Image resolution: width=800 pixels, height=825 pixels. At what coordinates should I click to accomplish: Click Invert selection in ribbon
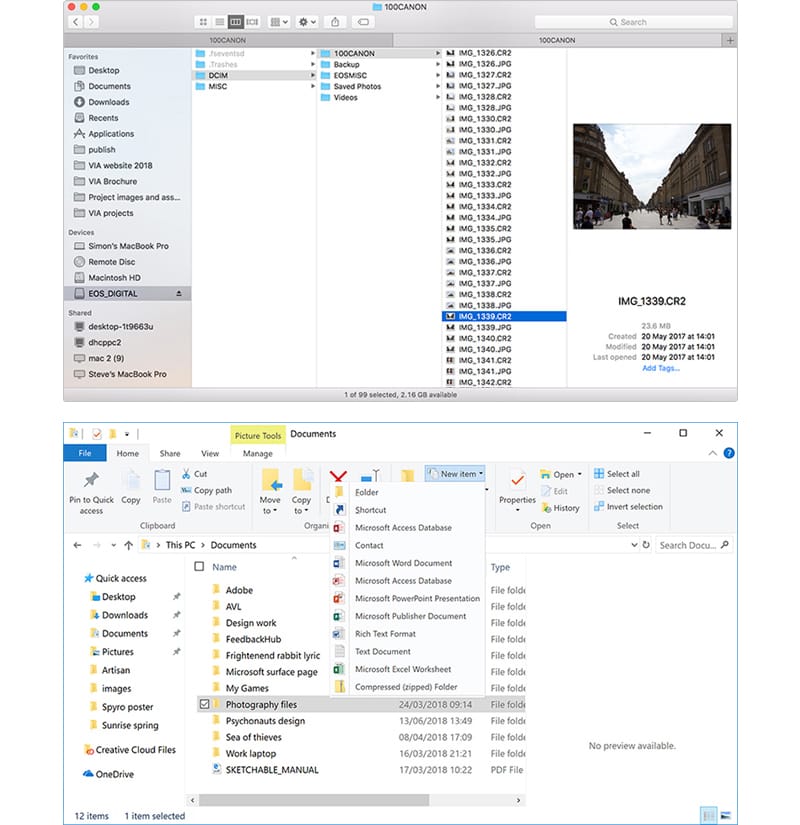(x=628, y=507)
